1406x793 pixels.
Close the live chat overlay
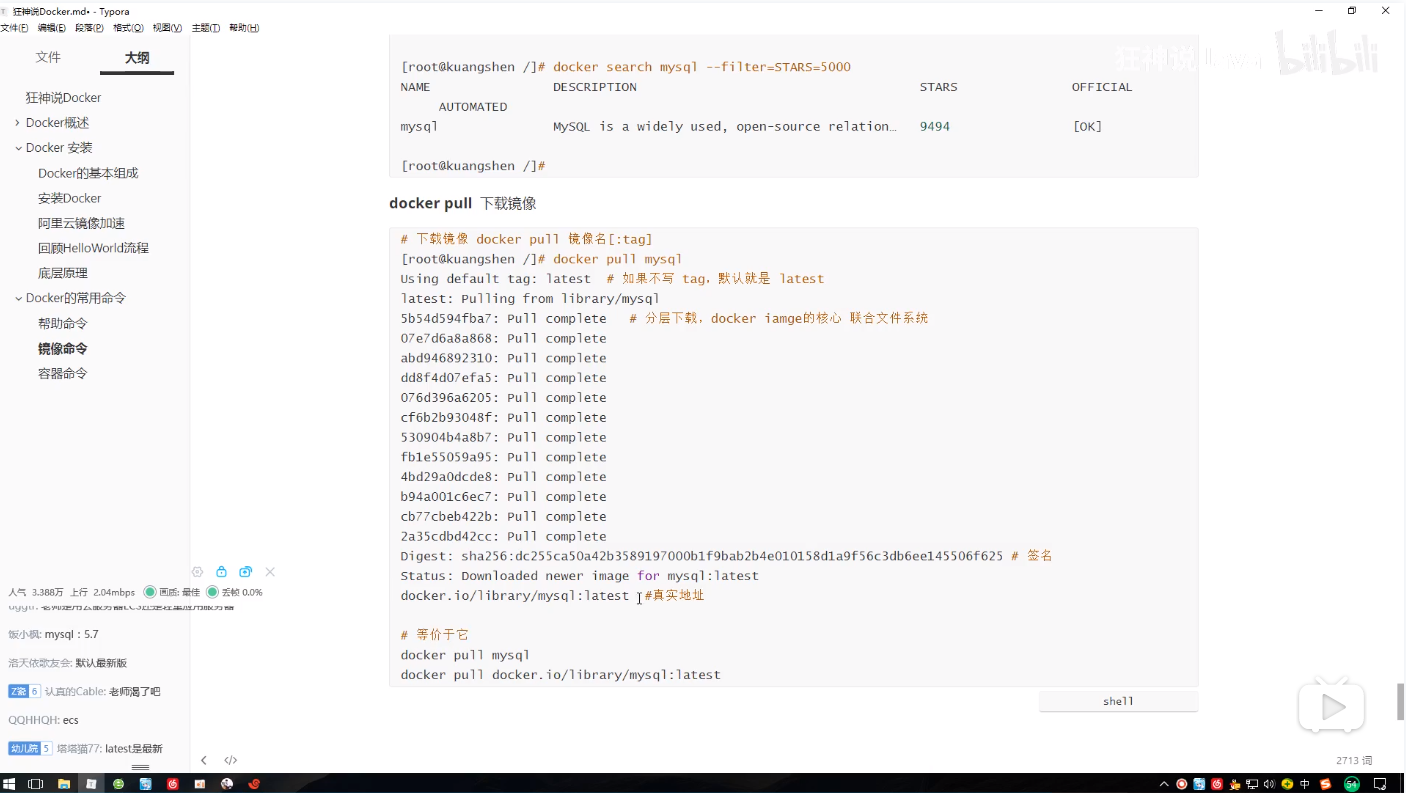(x=270, y=572)
